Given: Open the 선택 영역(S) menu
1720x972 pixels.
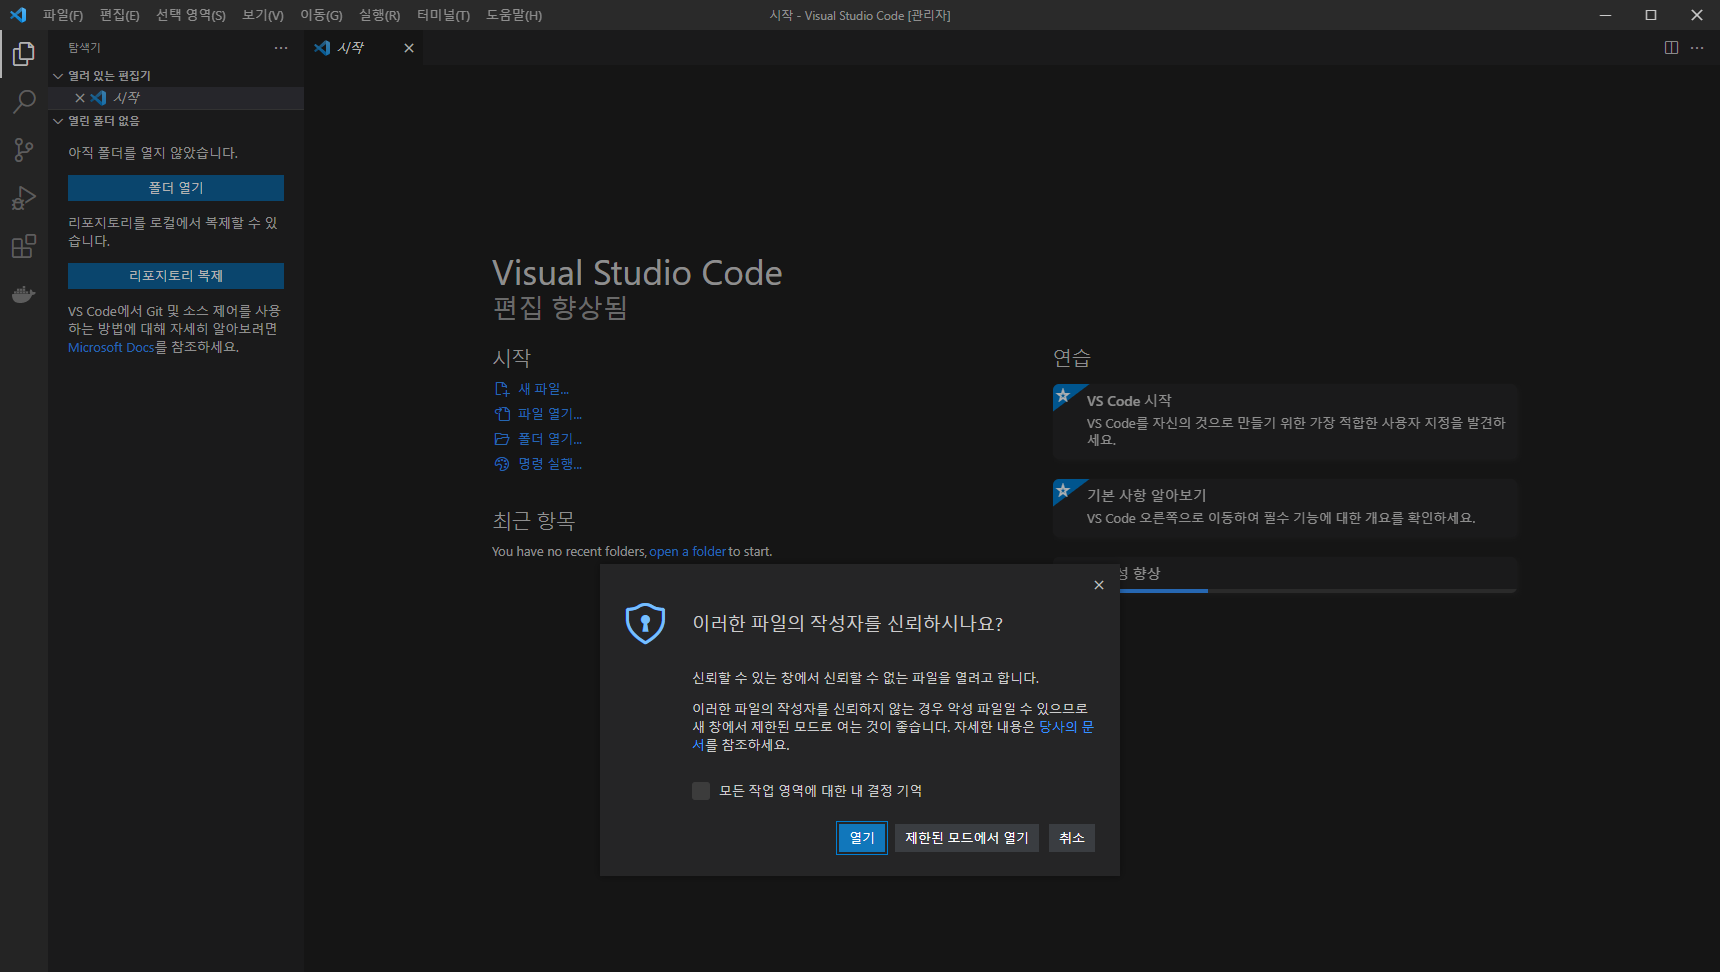Looking at the screenshot, I should pyautogui.click(x=191, y=15).
